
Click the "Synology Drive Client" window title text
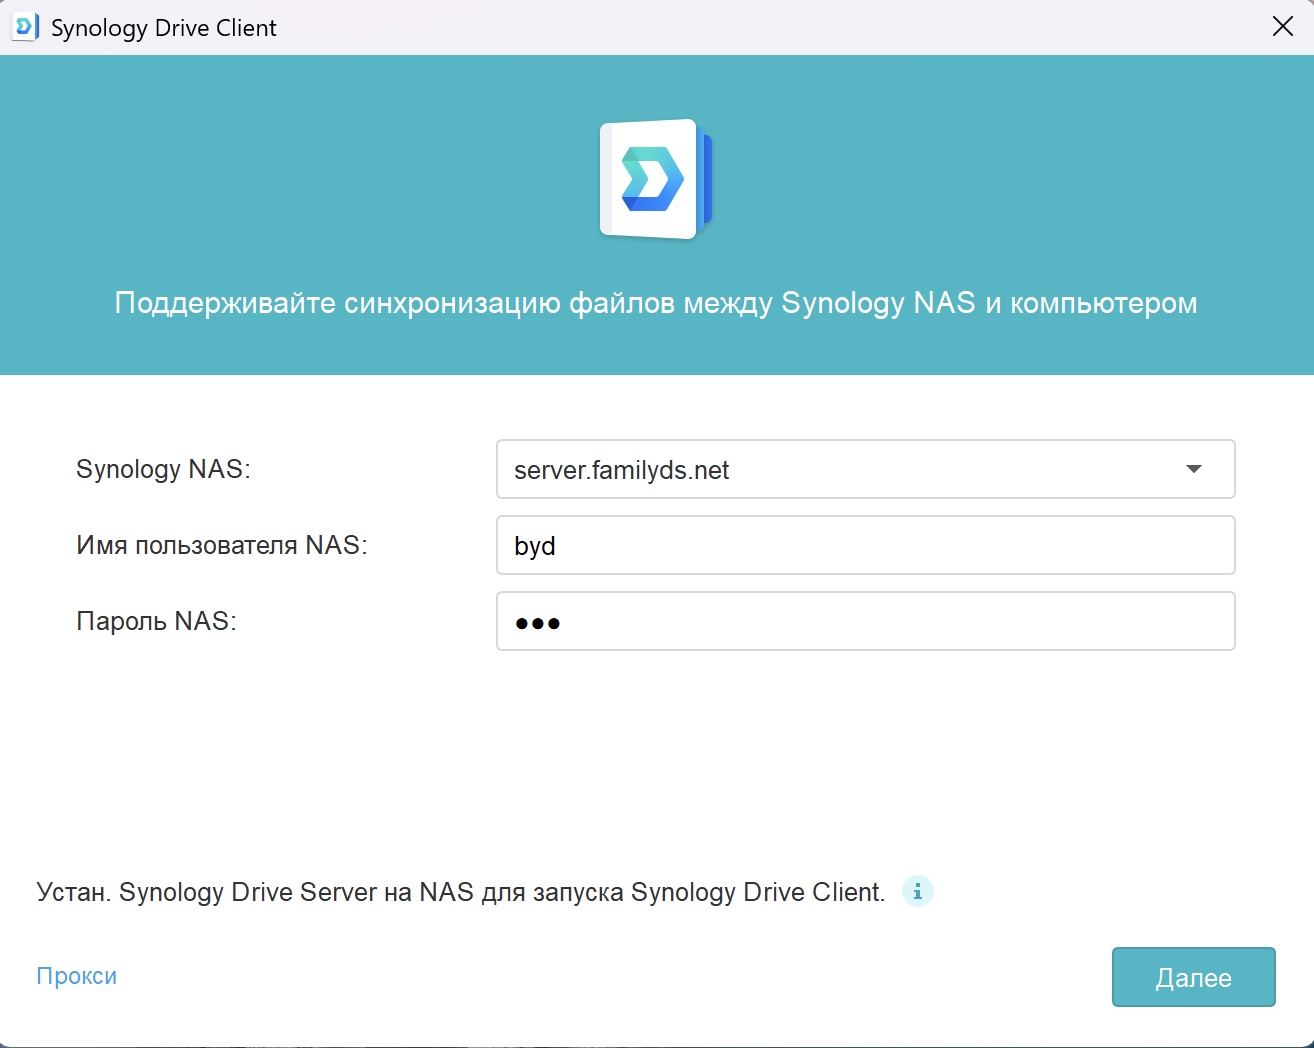pos(163,28)
